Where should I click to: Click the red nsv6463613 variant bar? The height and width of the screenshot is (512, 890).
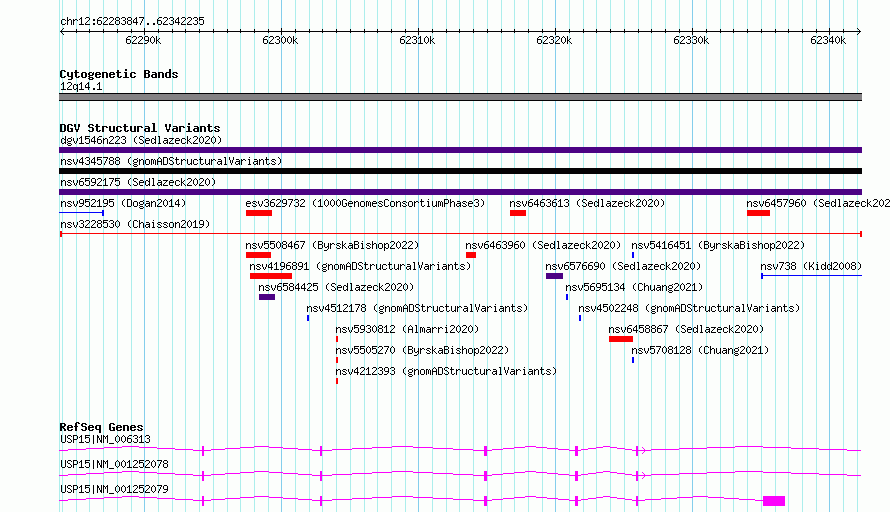(518, 213)
